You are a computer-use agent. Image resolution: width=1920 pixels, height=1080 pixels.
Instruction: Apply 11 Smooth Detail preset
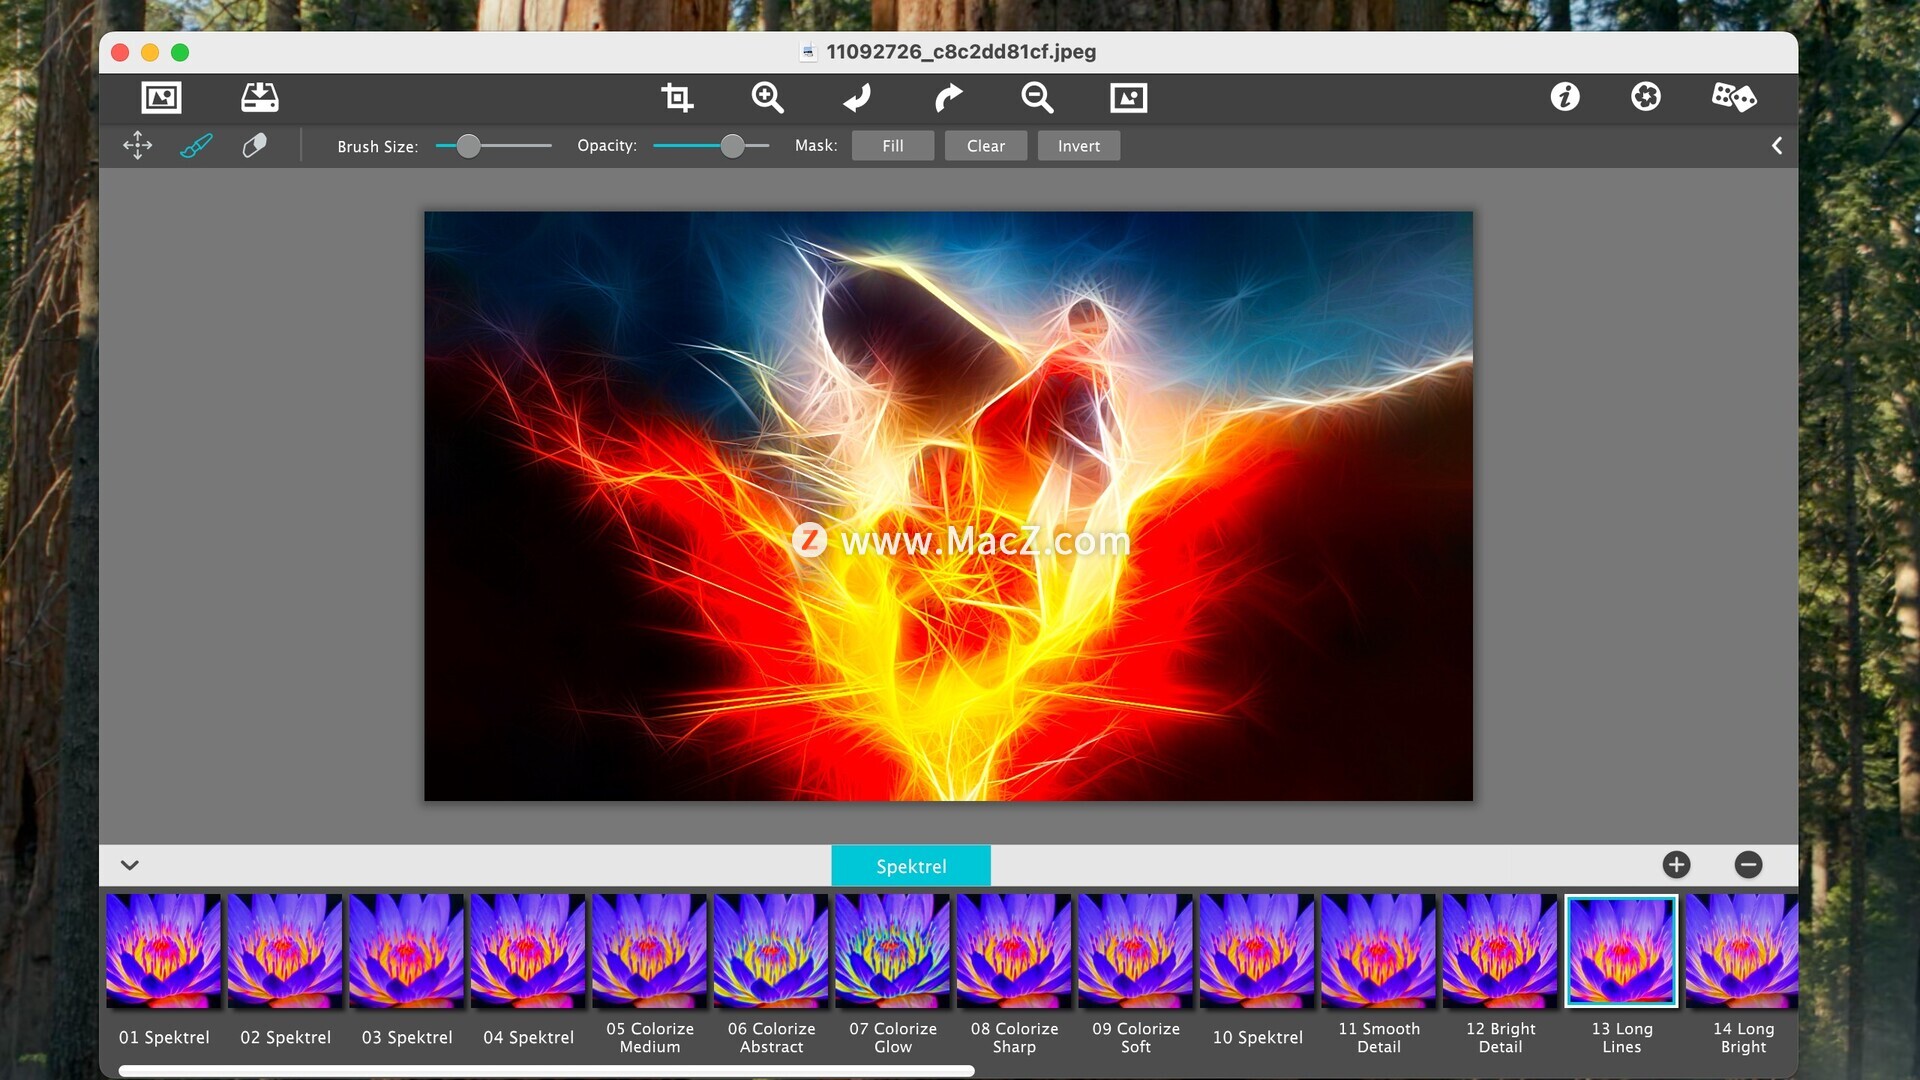(x=1378, y=950)
